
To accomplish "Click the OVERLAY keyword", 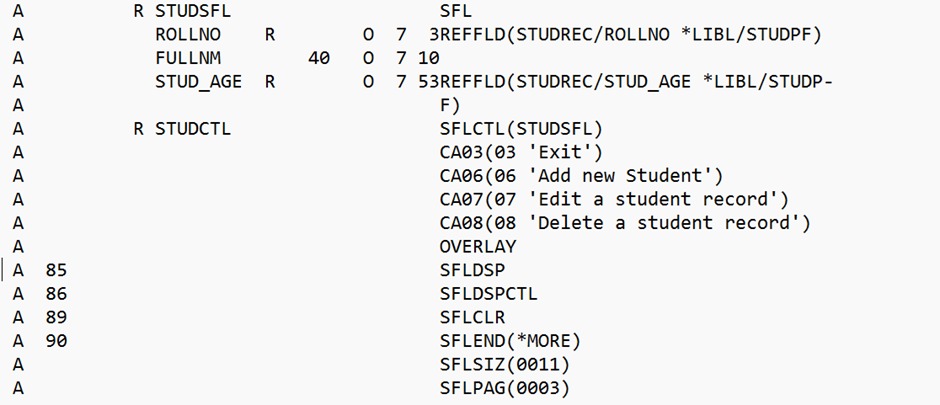I will pyautogui.click(x=478, y=247).
